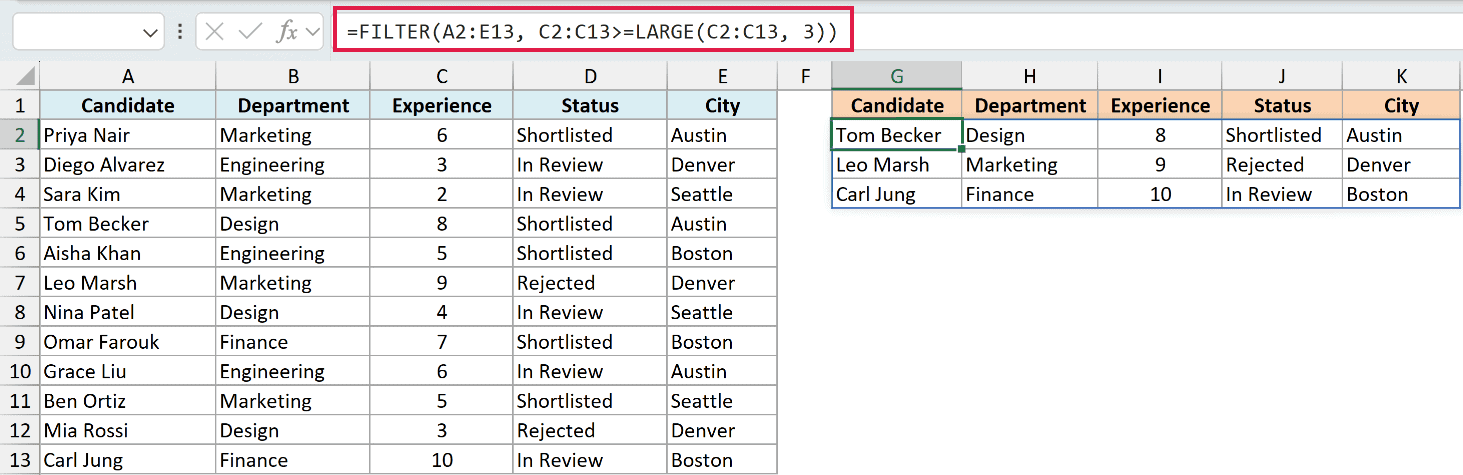Click the Experience header cell in column C
1463x475 pixels.
[x=441, y=105]
